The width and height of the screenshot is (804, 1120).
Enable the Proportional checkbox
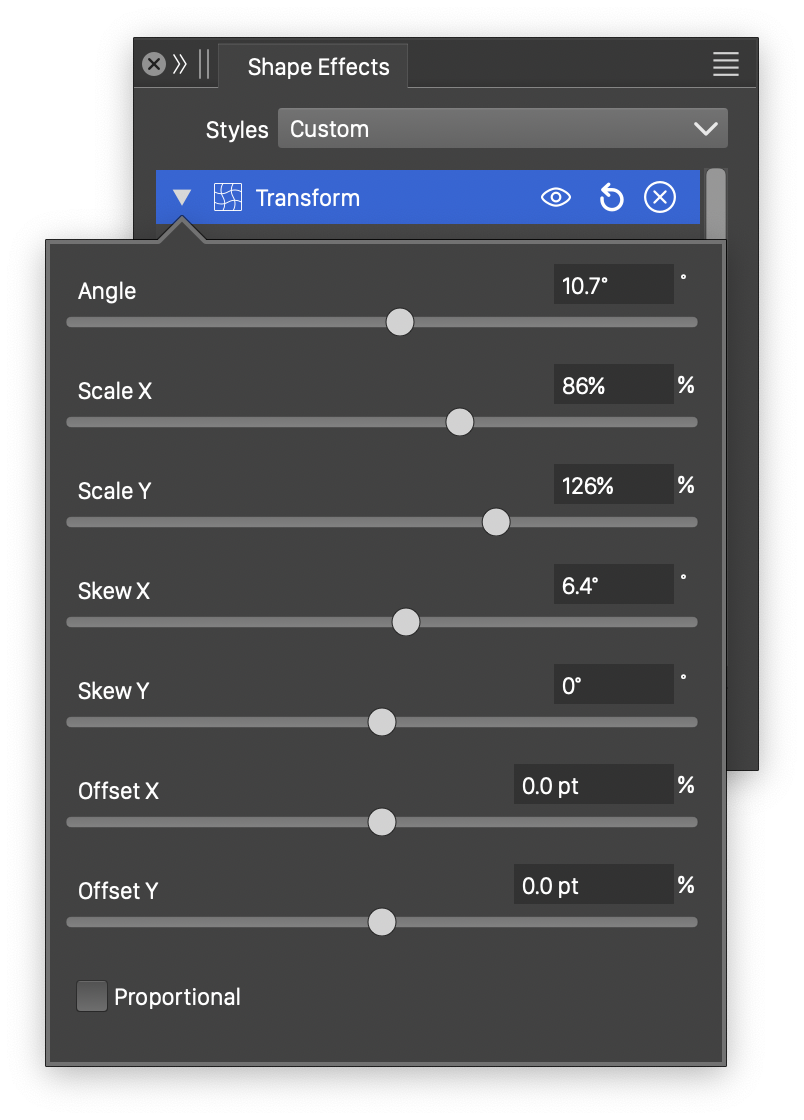point(92,996)
